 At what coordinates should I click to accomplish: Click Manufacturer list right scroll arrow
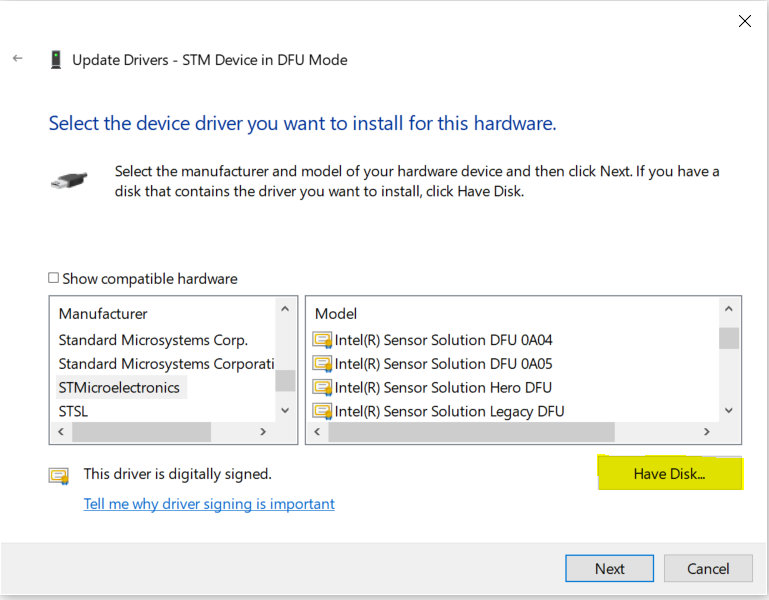[x=263, y=432]
